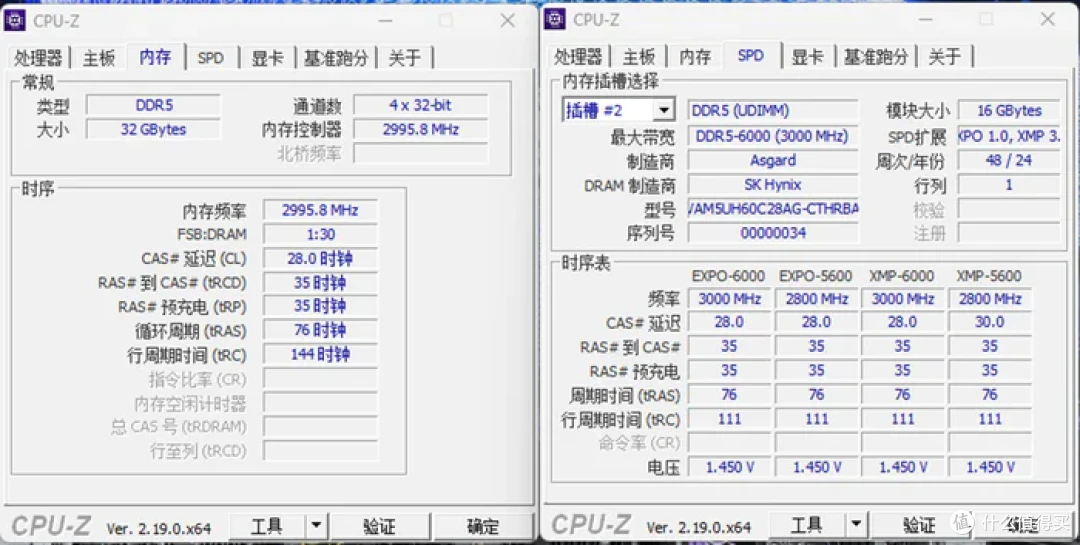Image resolution: width=1080 pixels, height=545 pixels.
Task: Click the XMP-5600 voltage 1.450 V cell
Action: pos(990,467)
